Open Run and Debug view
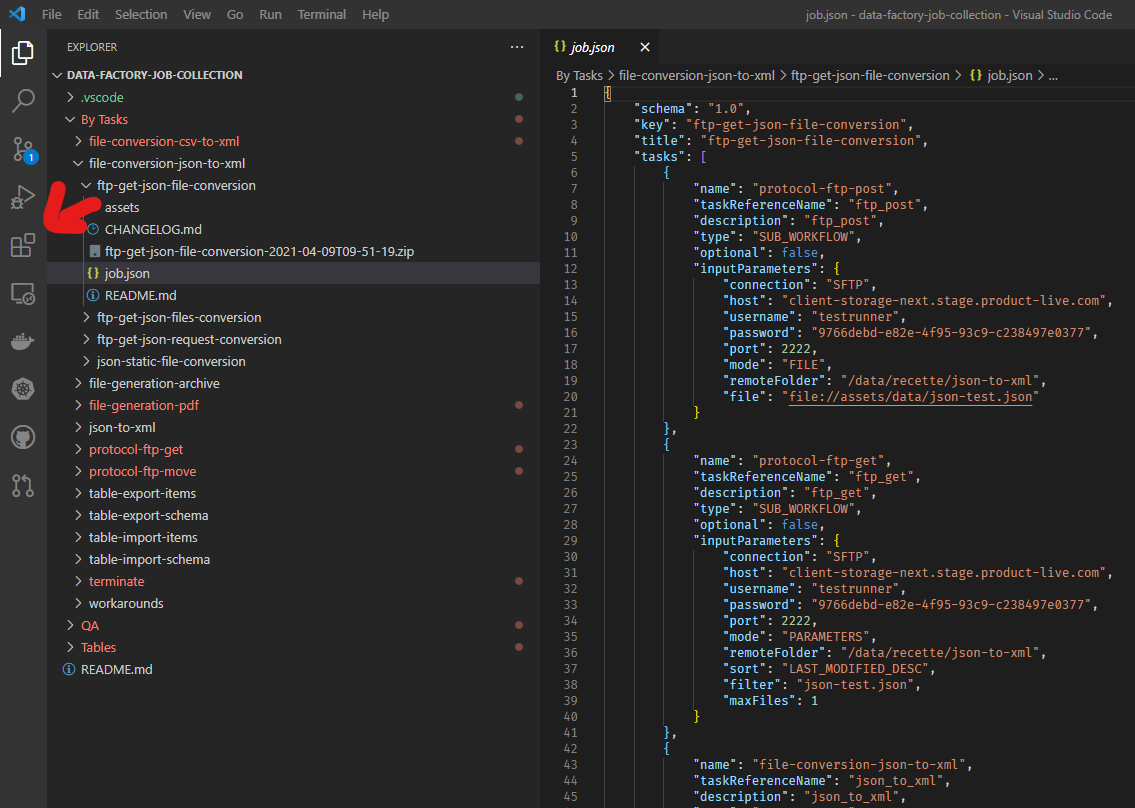 coord(23,197)
